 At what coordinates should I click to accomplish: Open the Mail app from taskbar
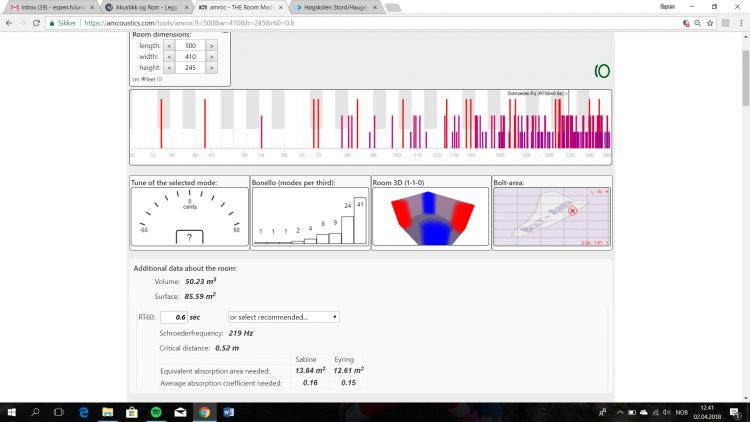click(180, 412)
